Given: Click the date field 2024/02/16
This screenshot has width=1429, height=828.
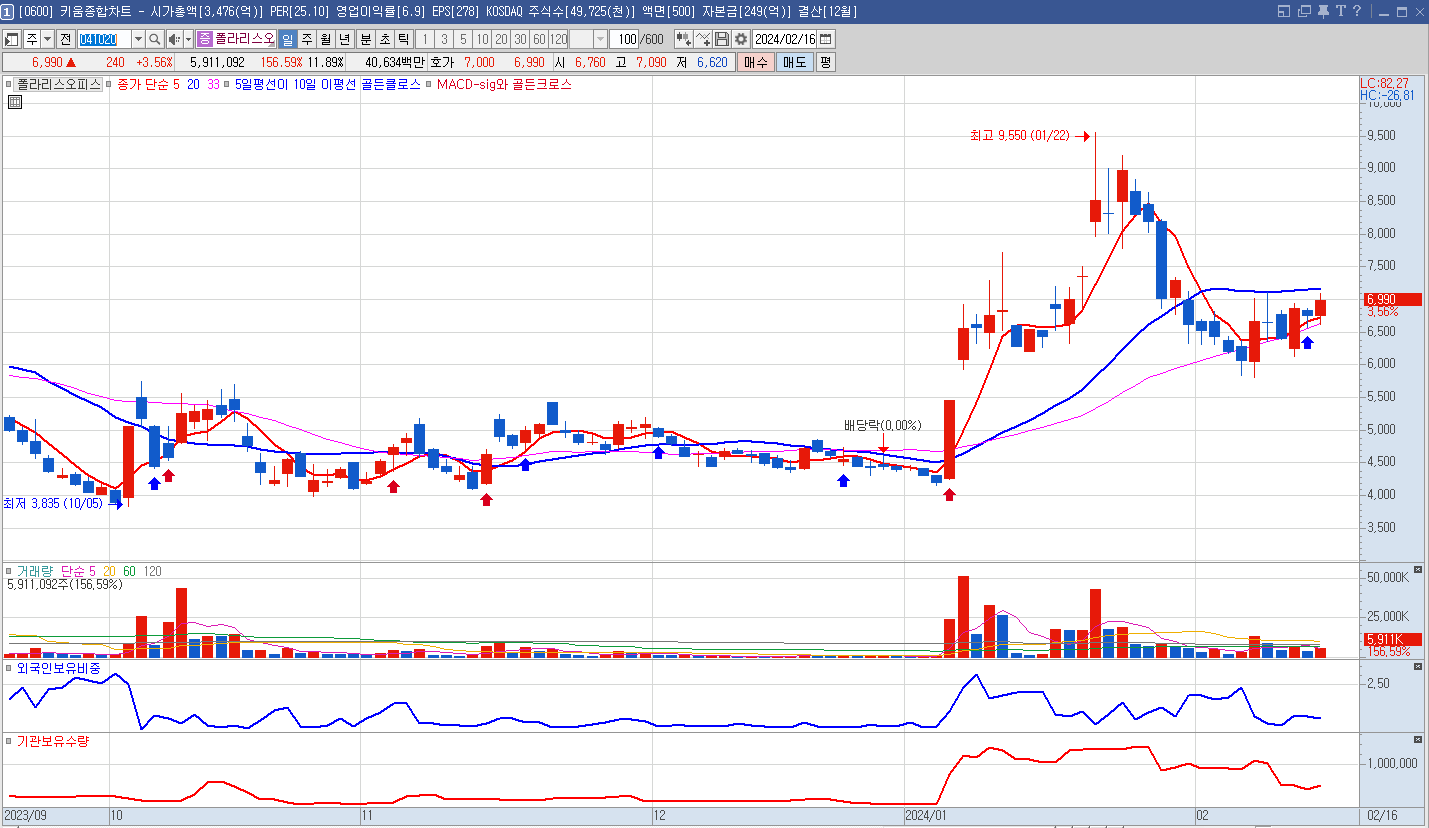Looking at the screenshot, I should pos(785,39).
